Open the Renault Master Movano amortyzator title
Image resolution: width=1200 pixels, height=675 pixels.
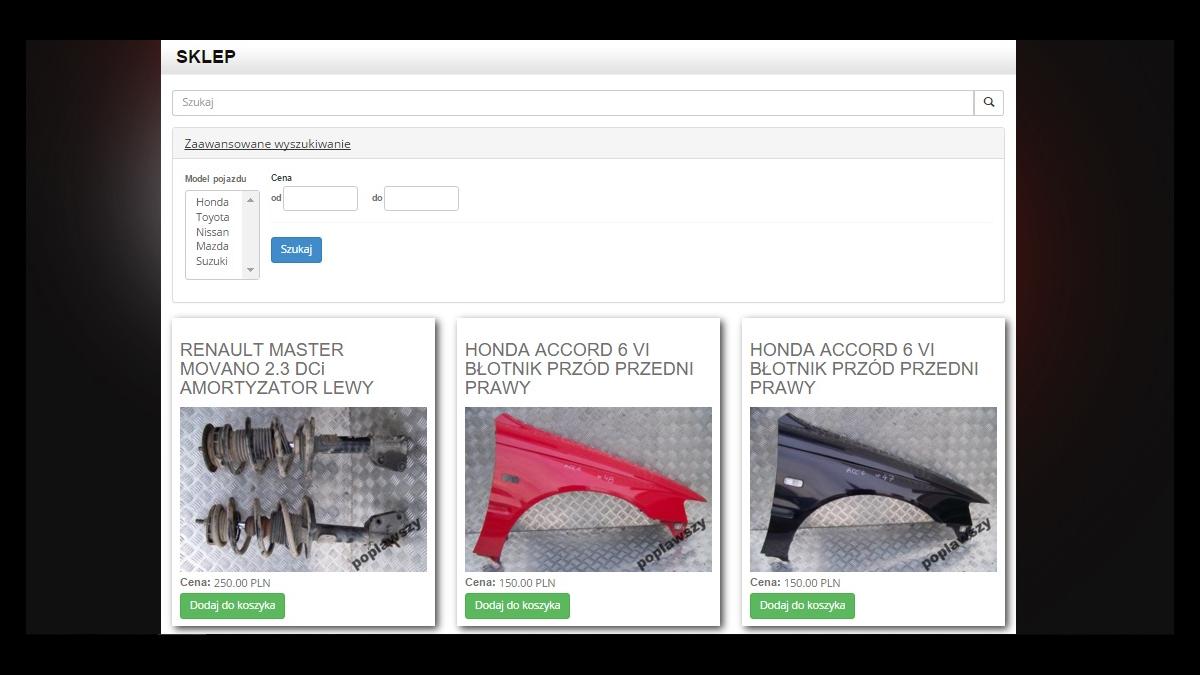[x=277, y=368]
